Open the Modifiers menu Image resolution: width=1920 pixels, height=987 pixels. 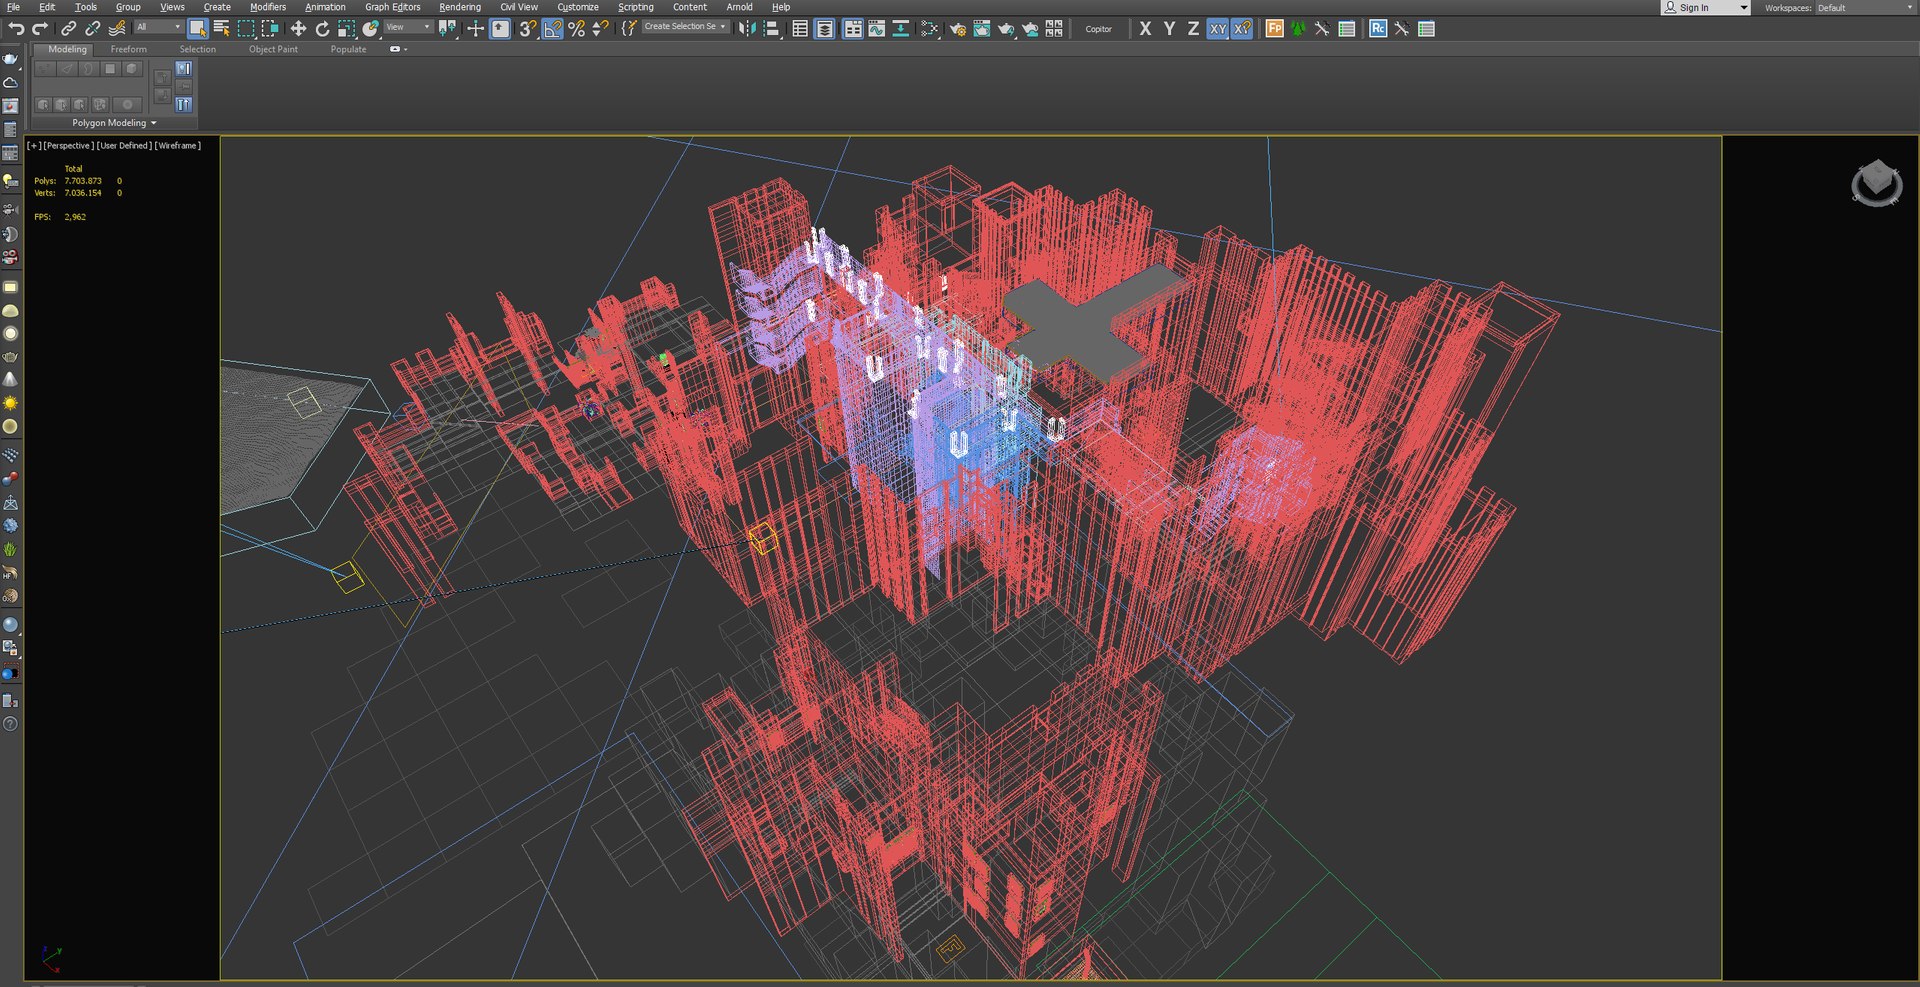pos(268,7)
